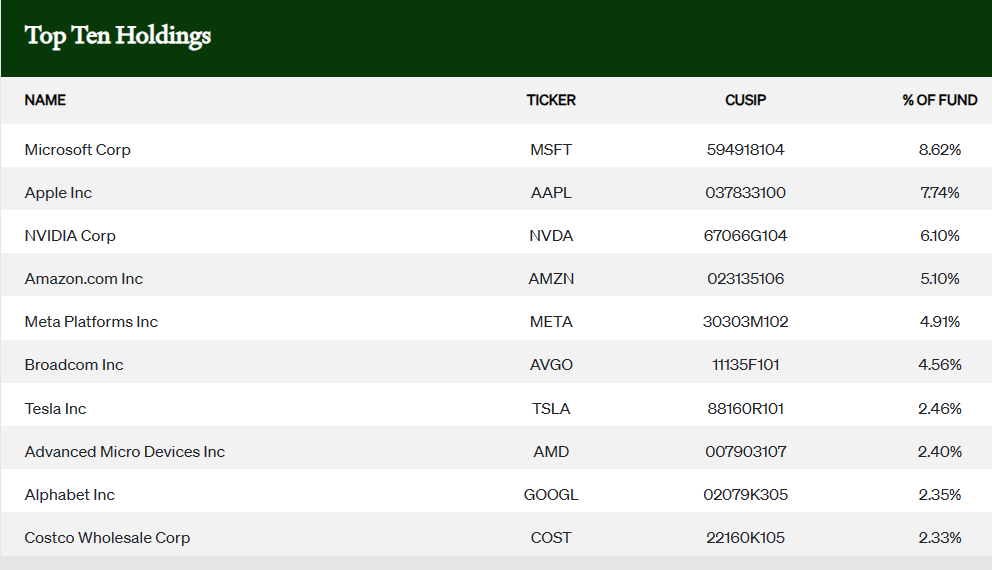The image size is (992, 570).
Task: Select the Microsoft Corp holding name
Action: (x=77, y=150)
